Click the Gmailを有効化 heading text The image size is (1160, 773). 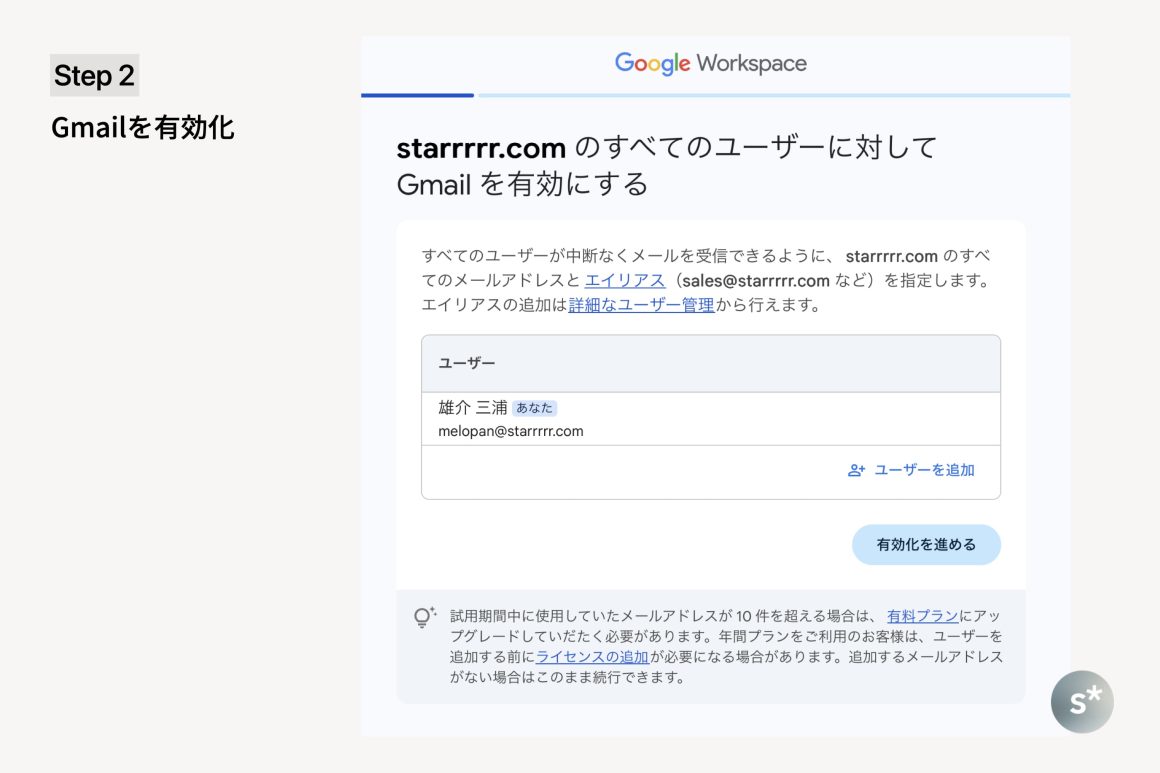[143, 128]
